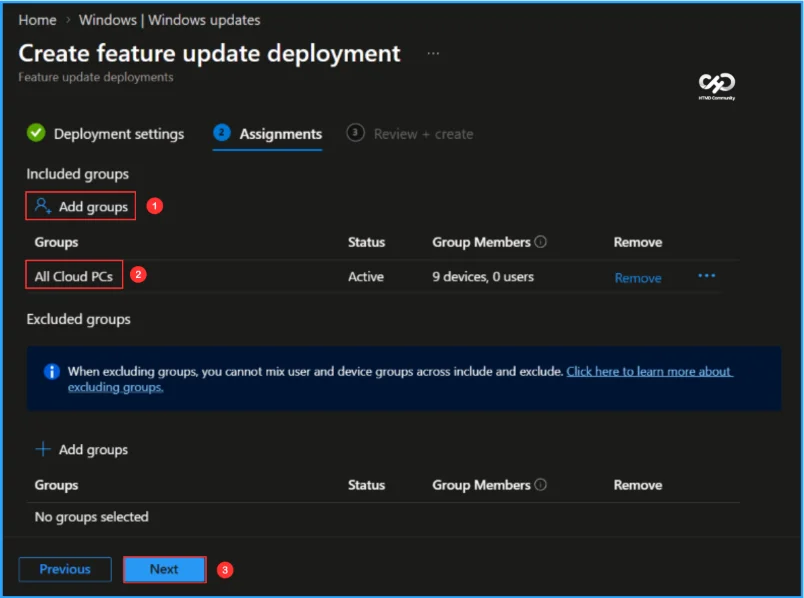Click the Groups column header in included table
804x598 pixels.
click(56, 242)
